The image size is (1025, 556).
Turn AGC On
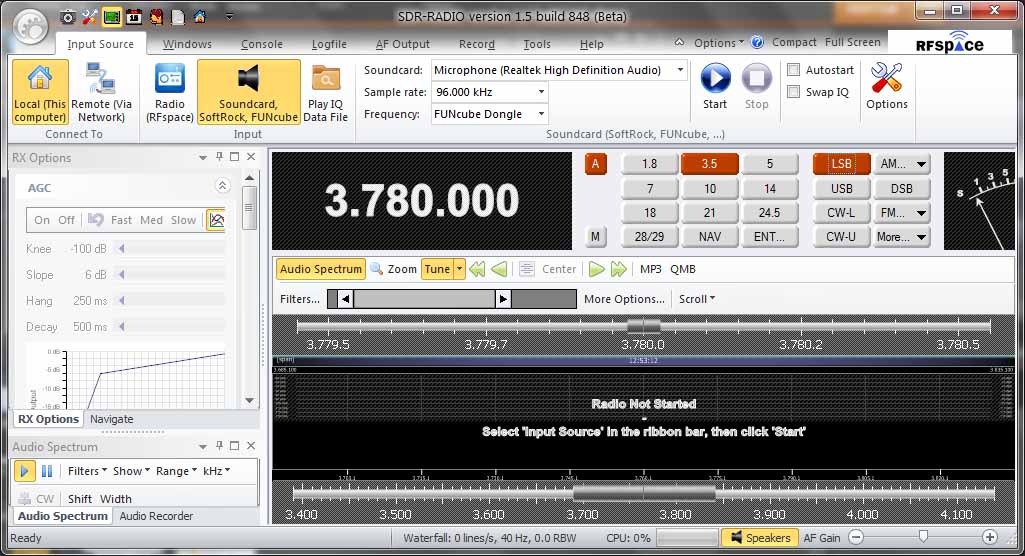click(x=42, y=220)
